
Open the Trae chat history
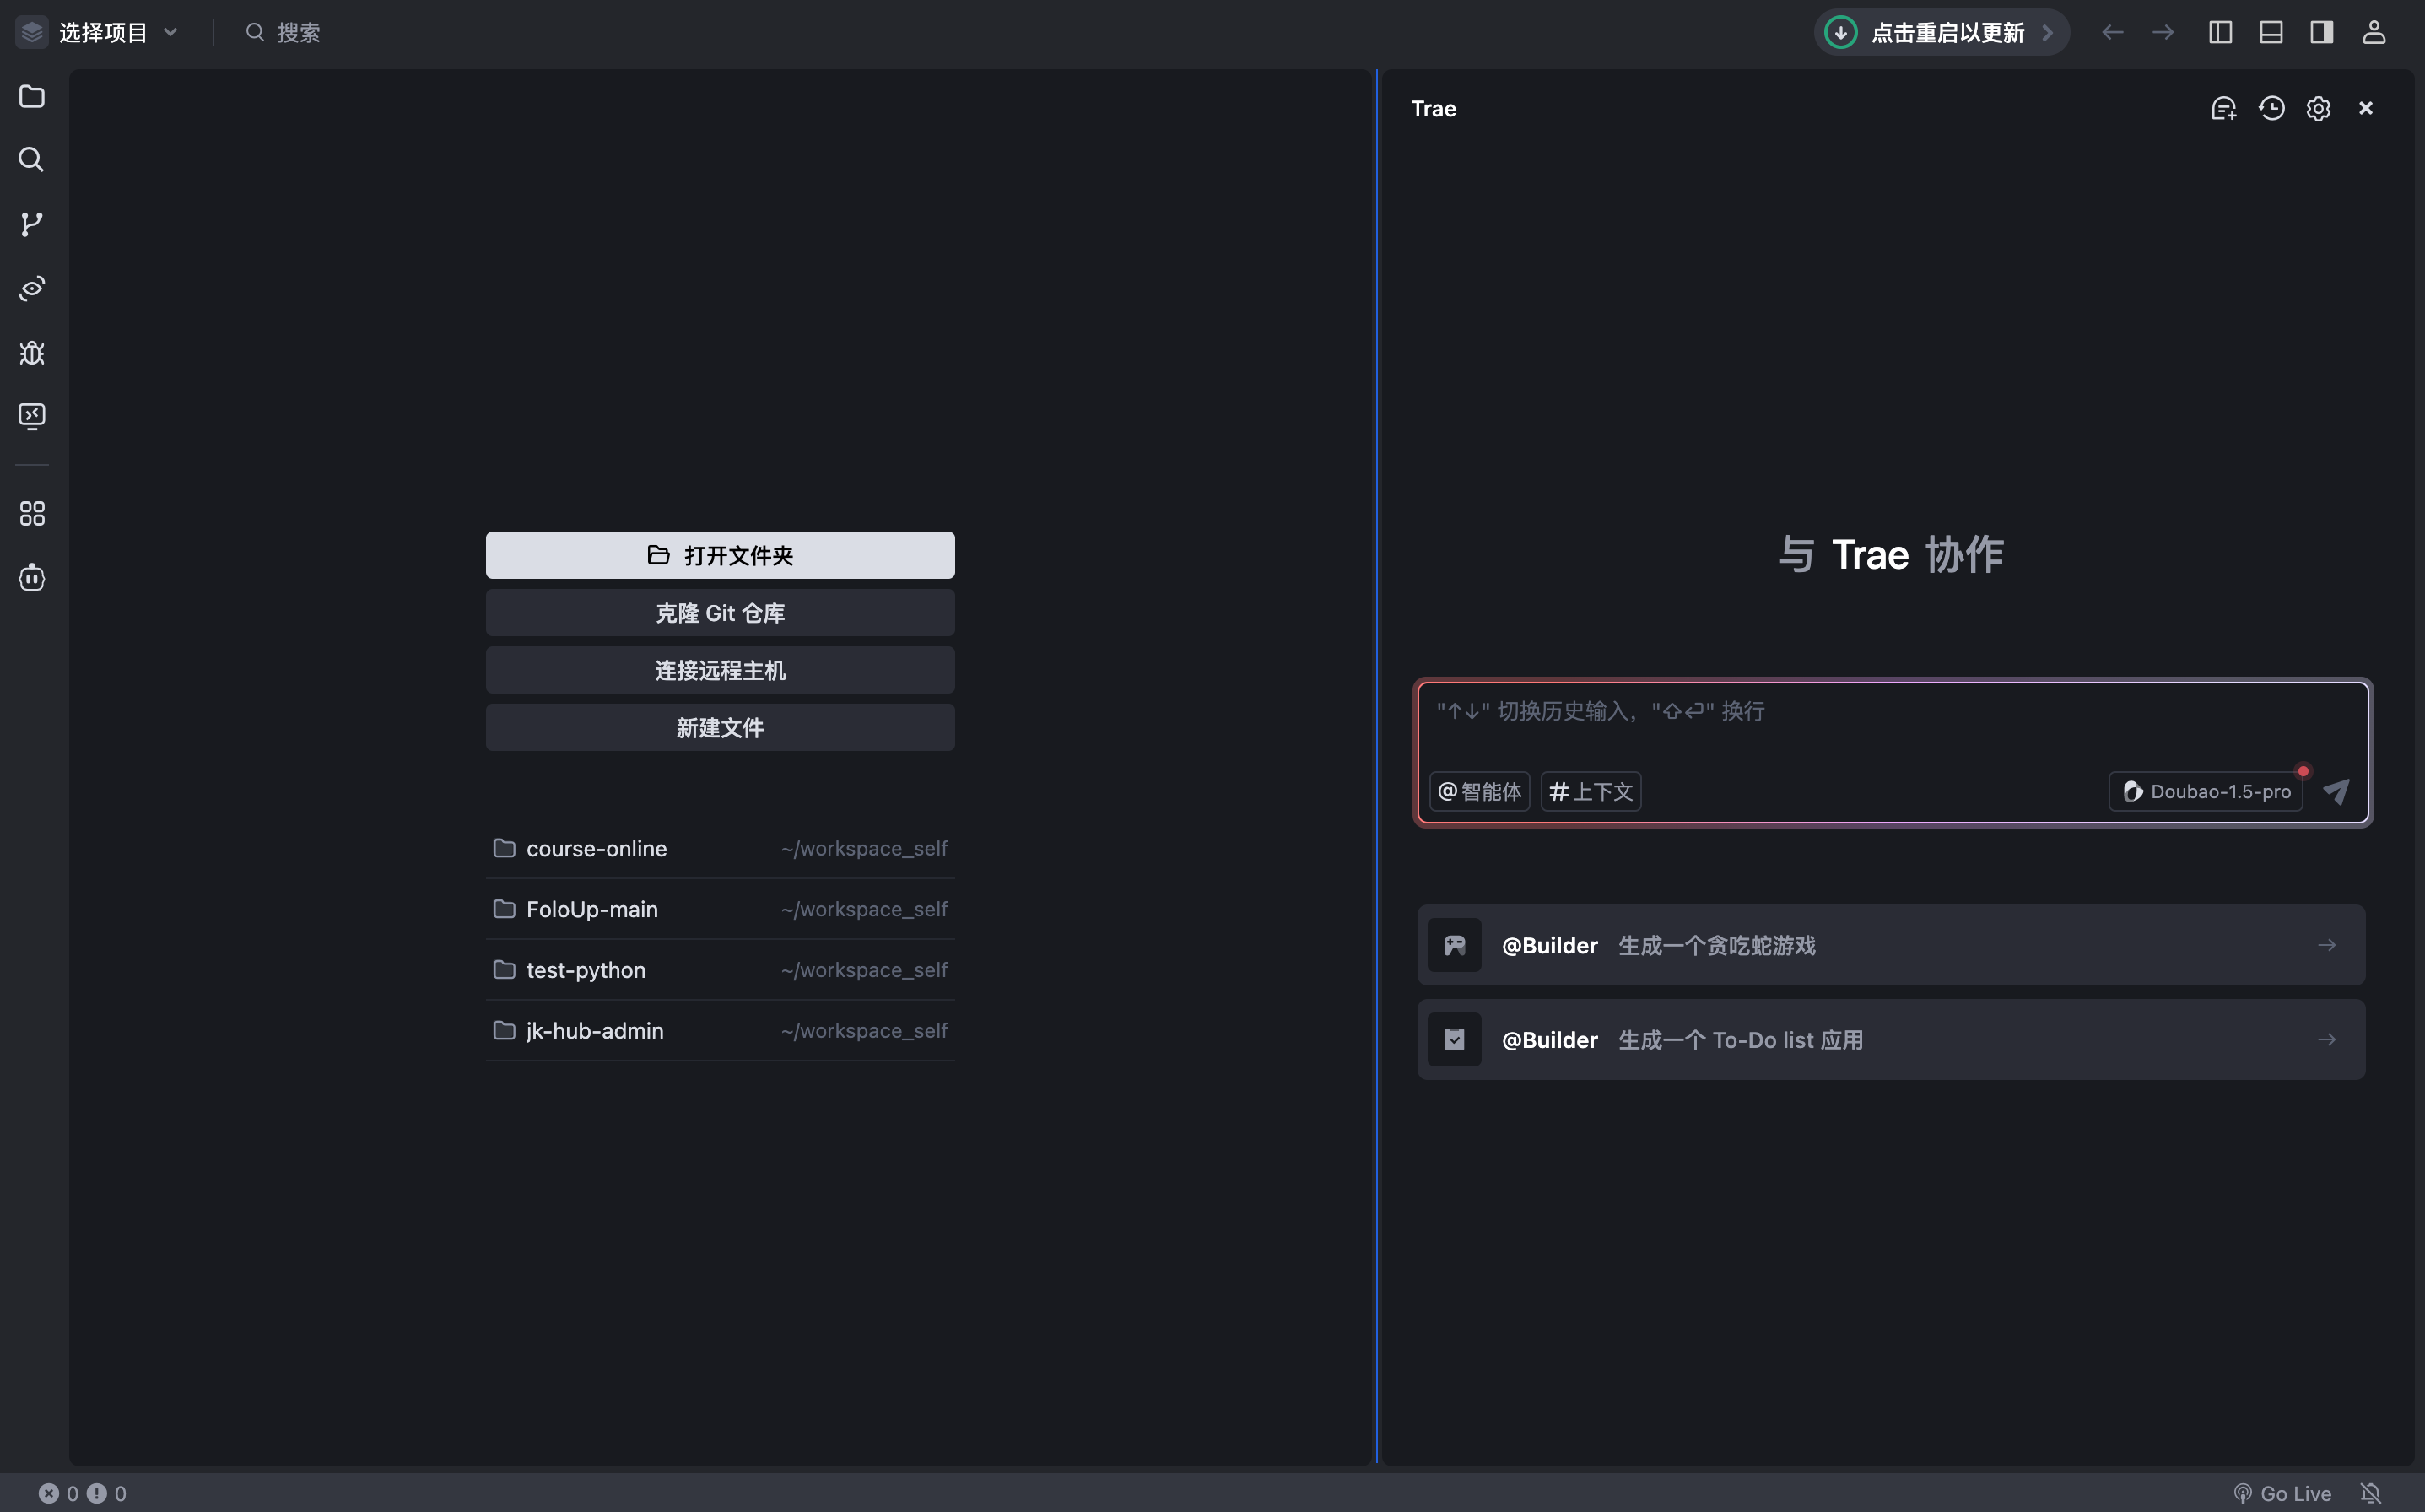2271,108
